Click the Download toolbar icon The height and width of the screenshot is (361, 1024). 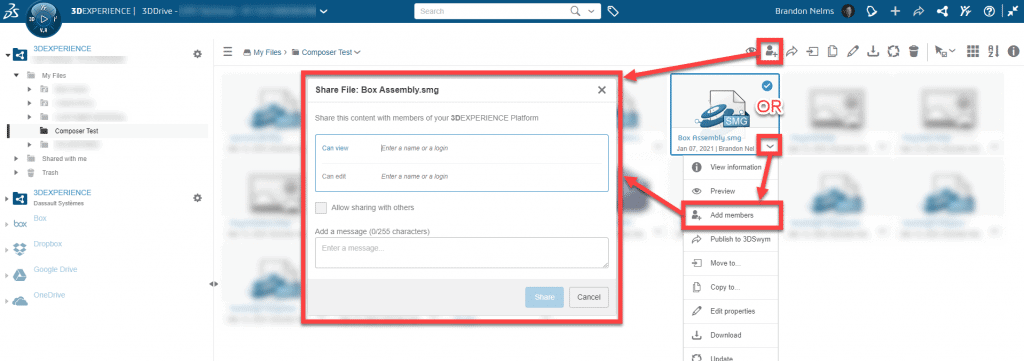tap(872, 52)
